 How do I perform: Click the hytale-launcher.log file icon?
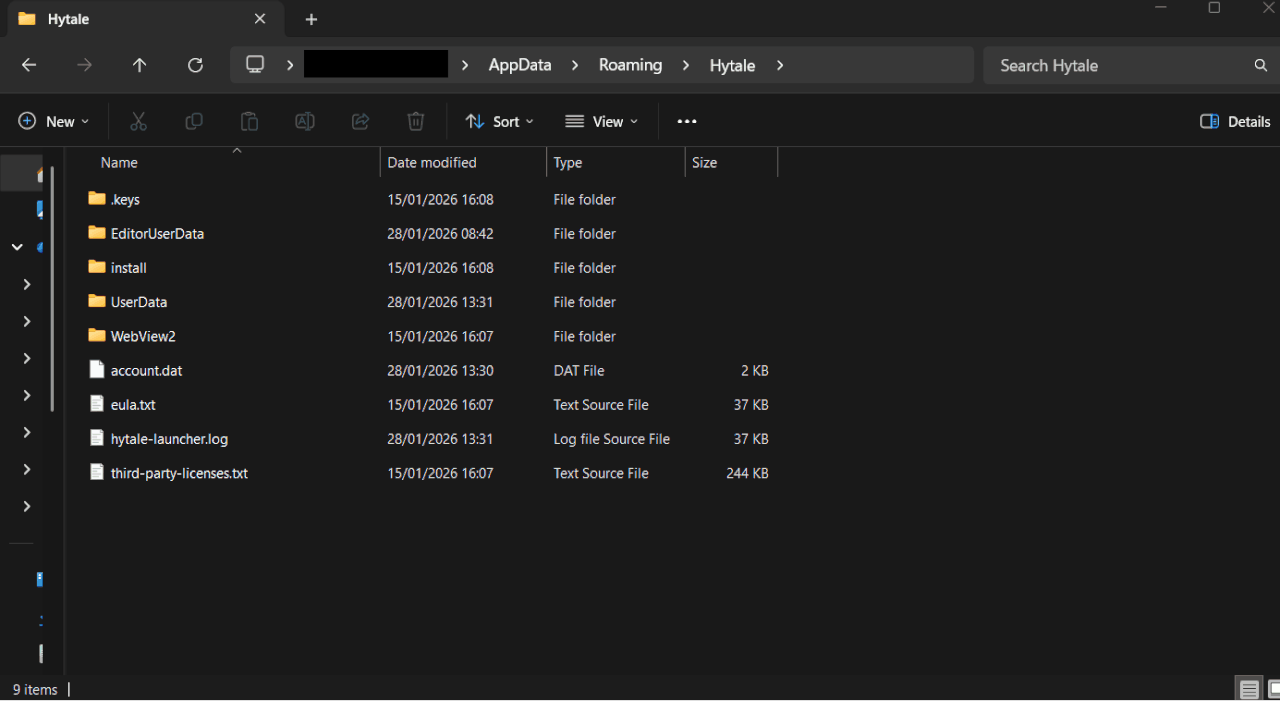[97, 438]
